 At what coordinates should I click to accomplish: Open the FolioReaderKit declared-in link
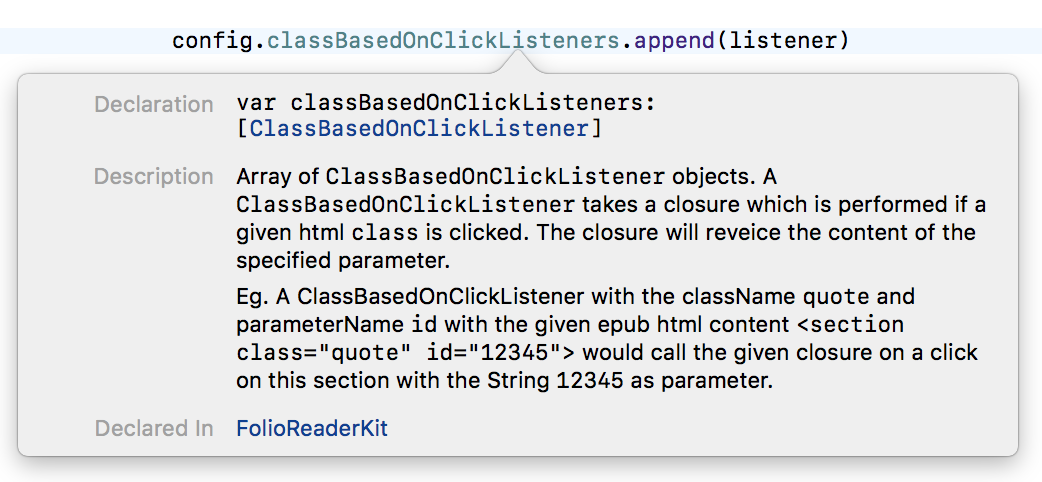coord(312,428)
